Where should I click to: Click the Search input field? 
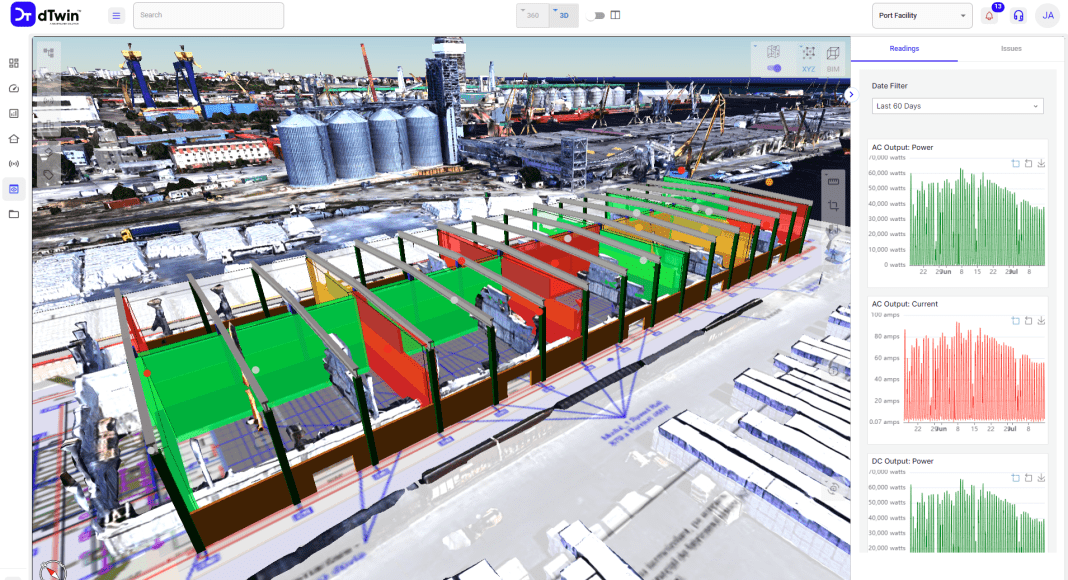tap(208, 15)
